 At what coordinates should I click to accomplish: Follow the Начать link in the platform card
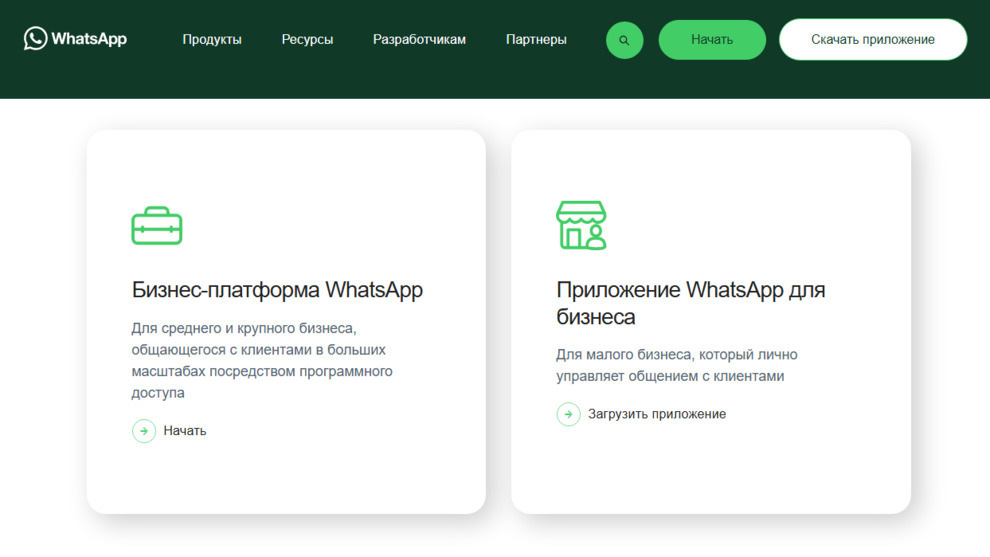point(185,431)
